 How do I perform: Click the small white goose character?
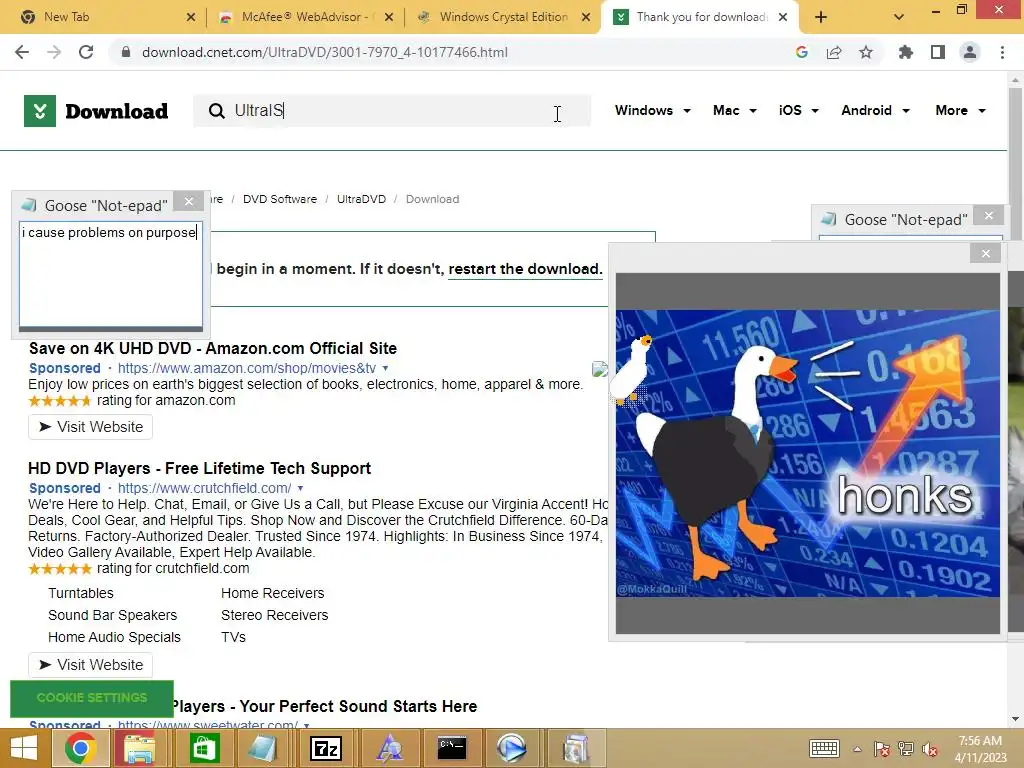[631, 370]
